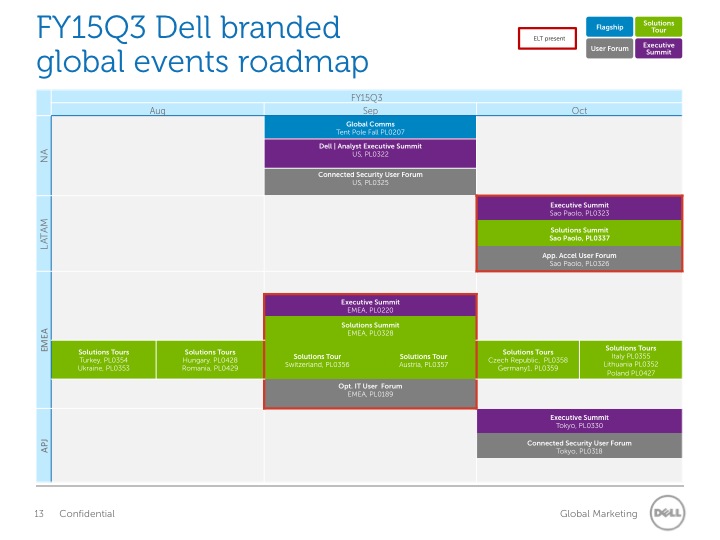Select Solutions Tour Switzerland PL0356 entry

(317, 360)
